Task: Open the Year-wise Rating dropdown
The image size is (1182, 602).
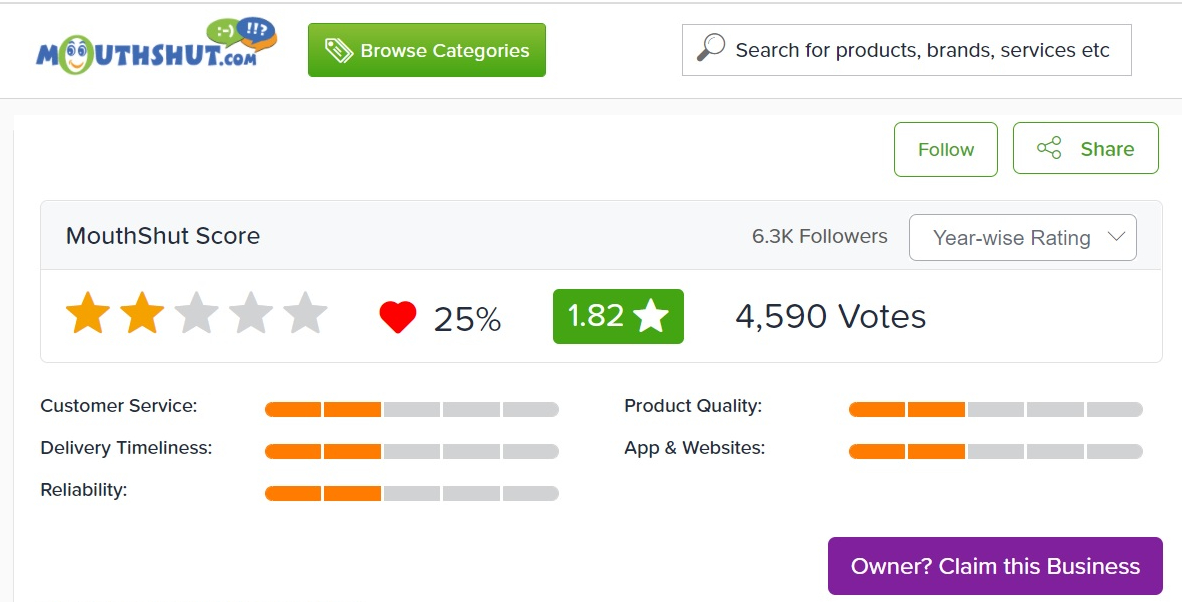Action: [1010, 238]
